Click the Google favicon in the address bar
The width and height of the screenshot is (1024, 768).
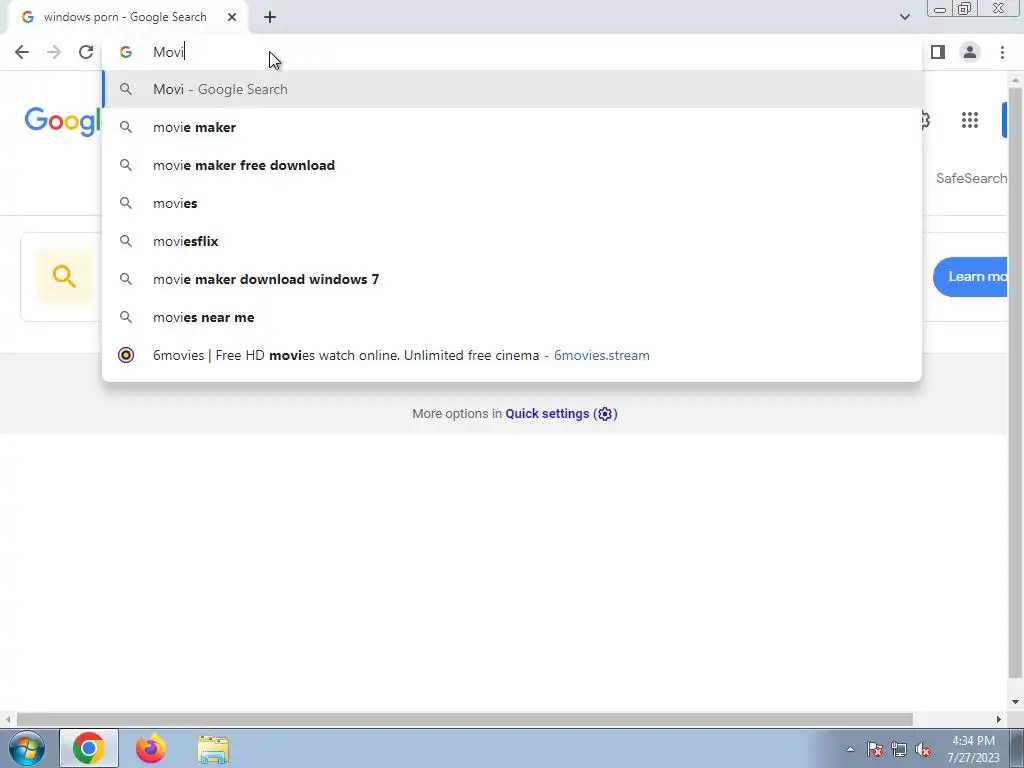[x=126, y=52]
